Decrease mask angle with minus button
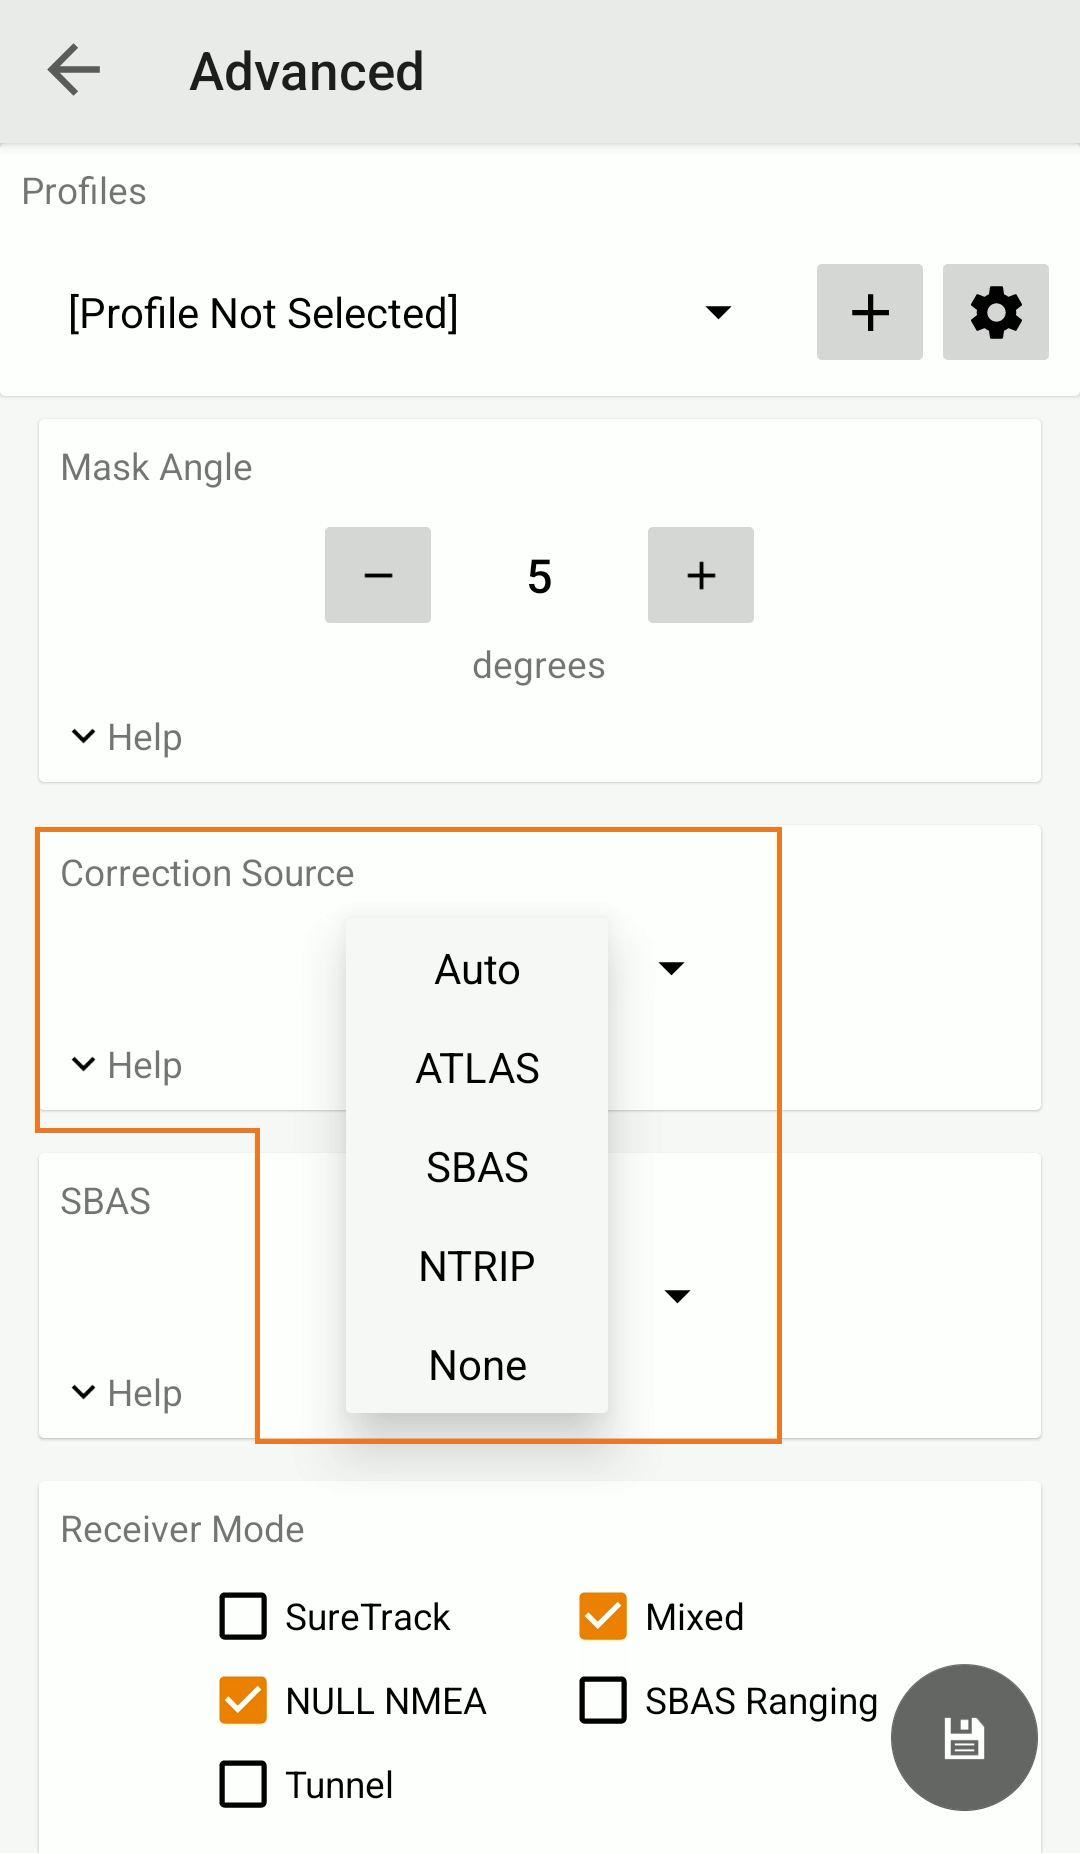 (x=378, y=575)
